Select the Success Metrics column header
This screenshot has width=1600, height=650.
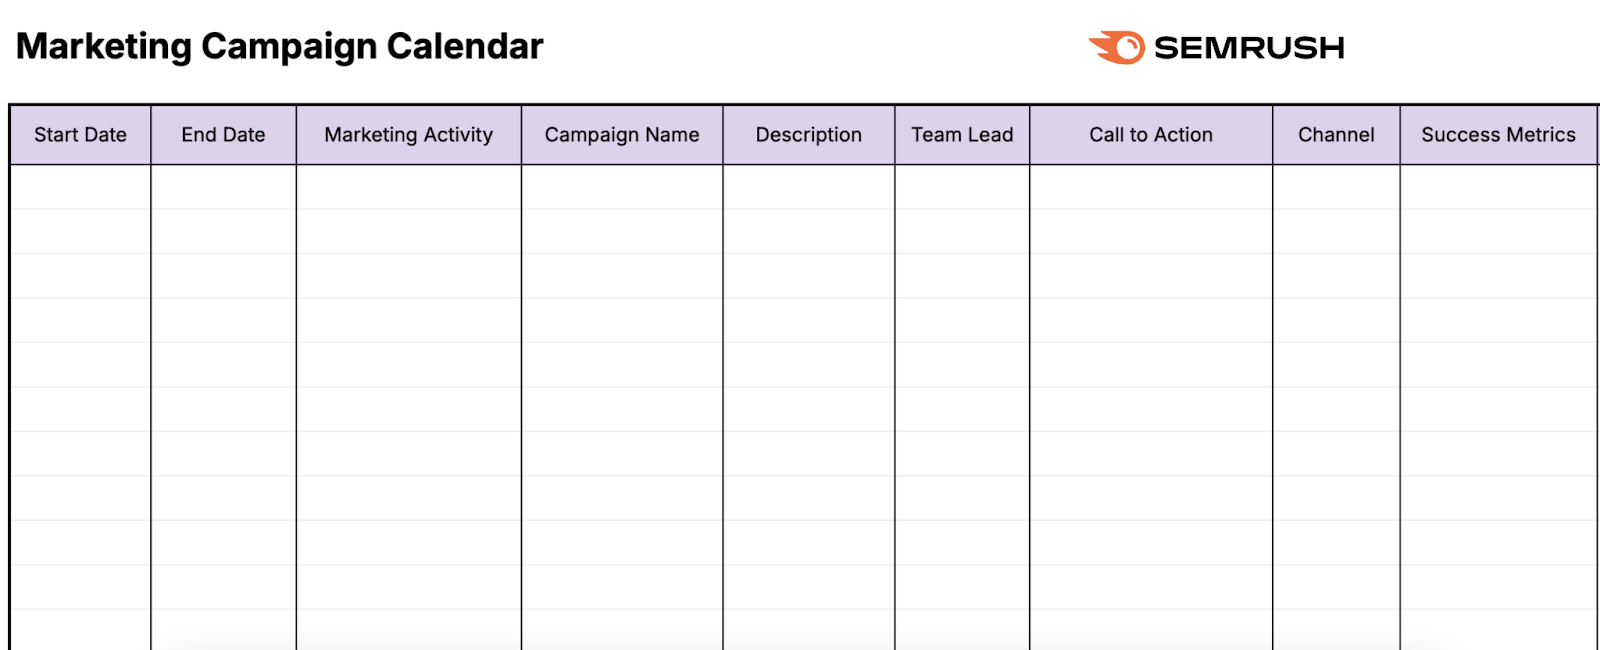(1498, 135)
